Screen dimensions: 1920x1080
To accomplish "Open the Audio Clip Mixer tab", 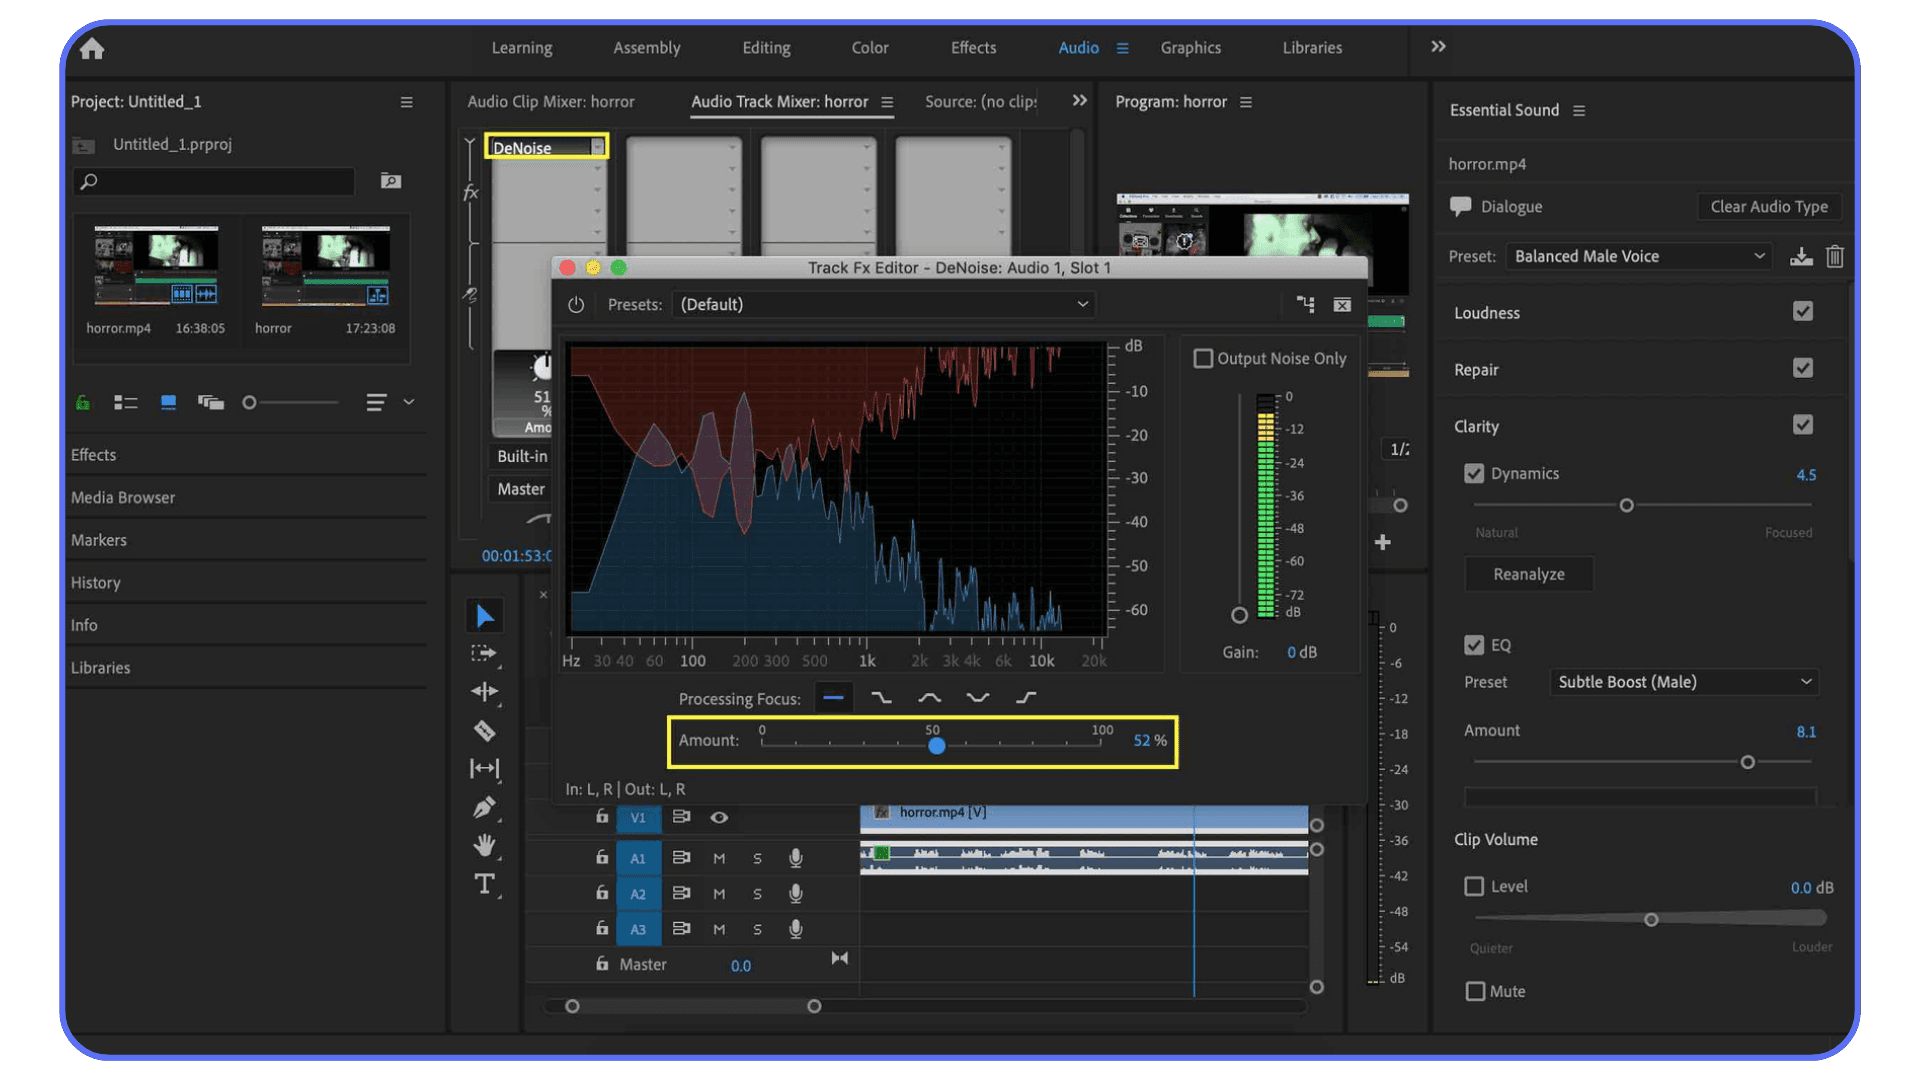I will [550, 101].
